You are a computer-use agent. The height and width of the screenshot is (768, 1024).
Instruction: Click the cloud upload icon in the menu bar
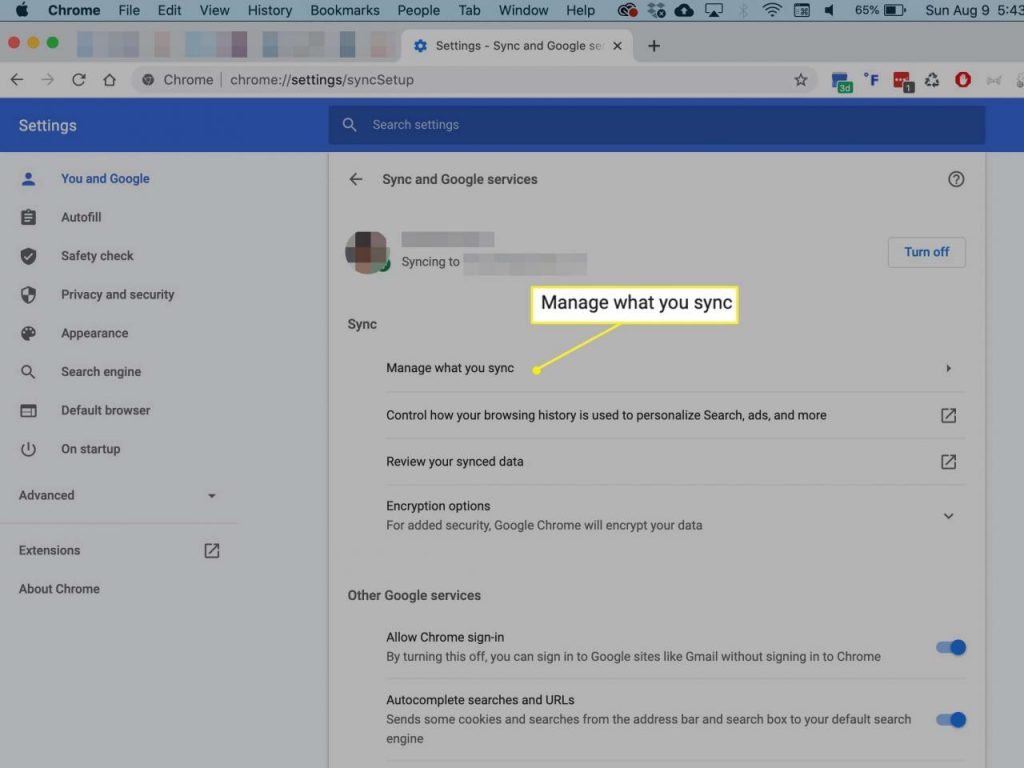(x=684, y=10)
